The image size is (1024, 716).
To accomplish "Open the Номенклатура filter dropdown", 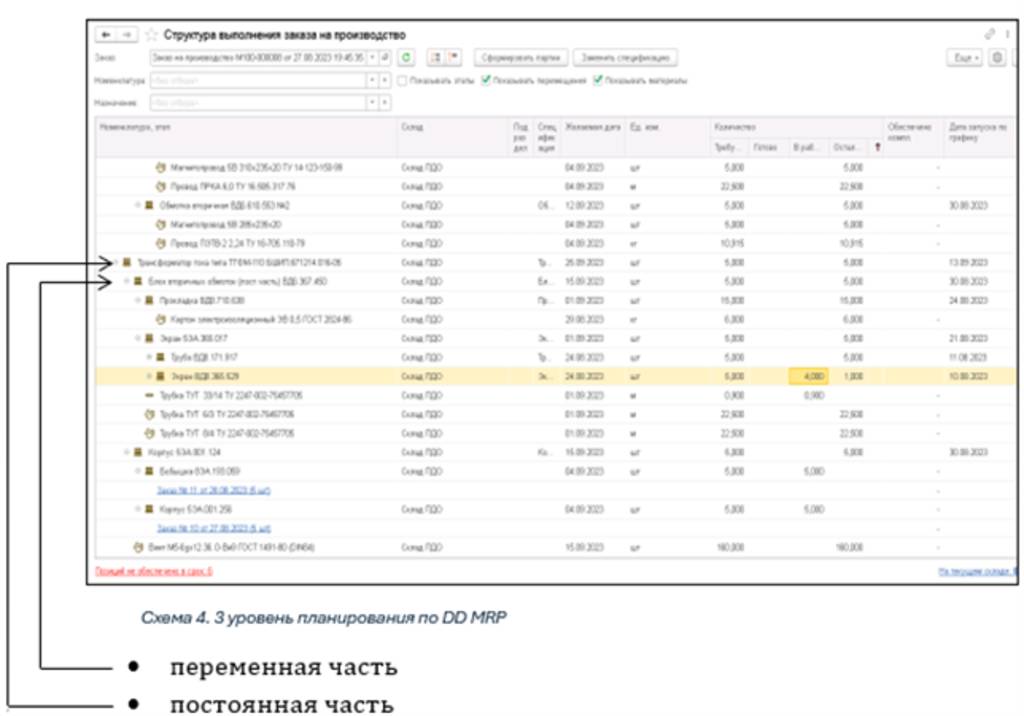I will click(373, 81).
